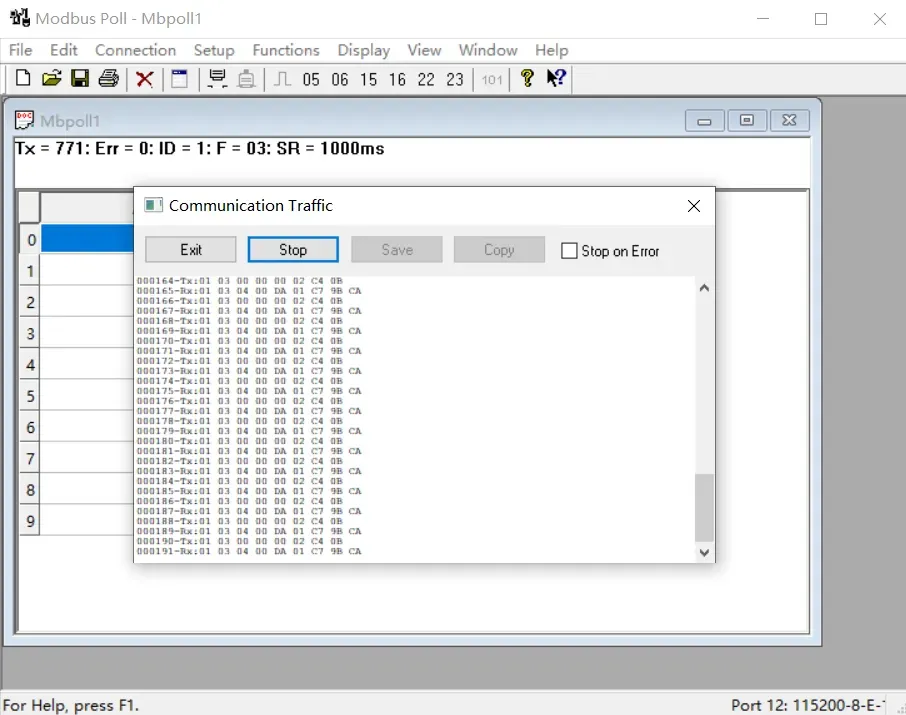Open the Functions menu

coord(286,50)
